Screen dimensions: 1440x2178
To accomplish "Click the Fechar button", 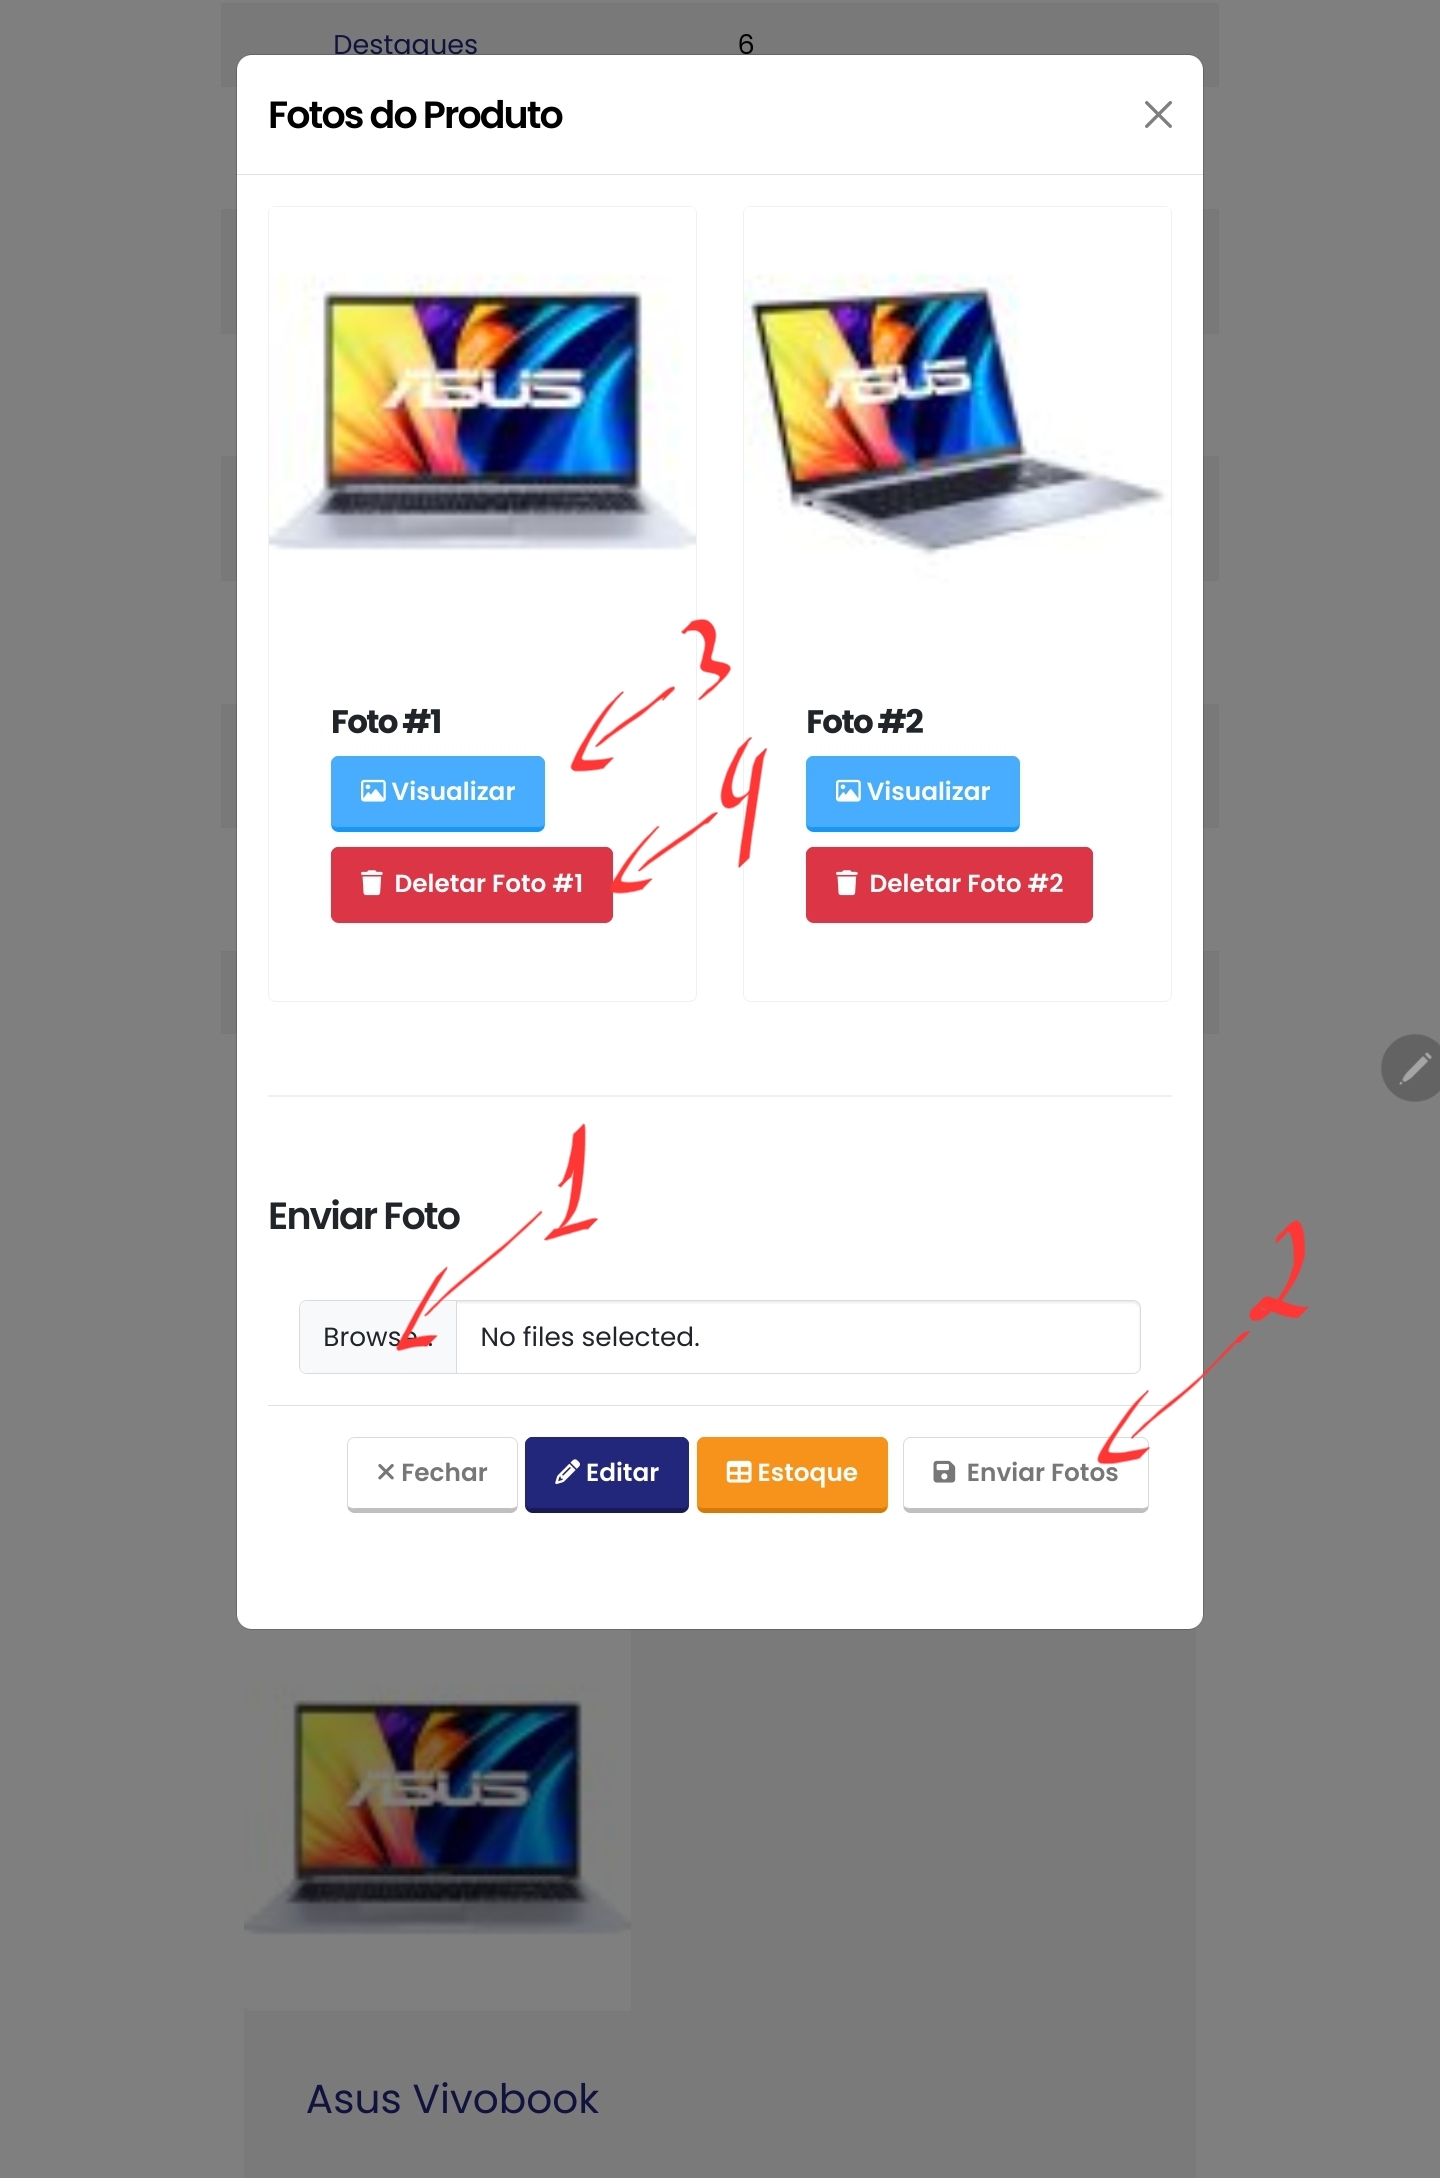I will [x=432, y=1473].
